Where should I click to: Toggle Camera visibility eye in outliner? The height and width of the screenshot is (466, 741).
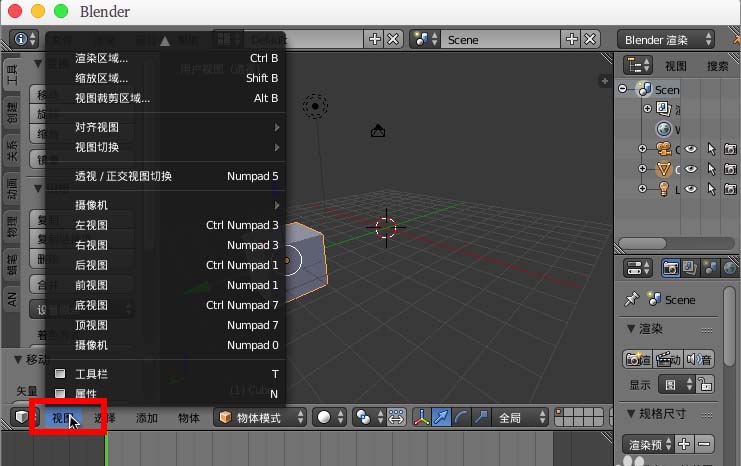pos(691,149)
